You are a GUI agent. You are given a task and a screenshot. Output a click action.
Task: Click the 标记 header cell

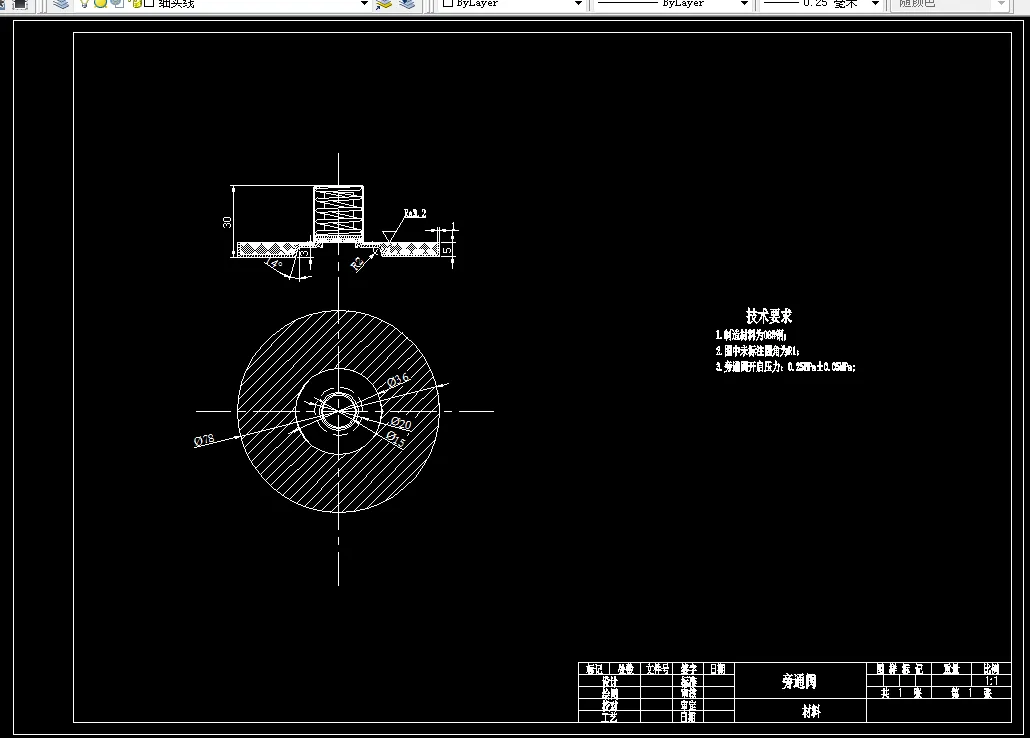[594, 669]
